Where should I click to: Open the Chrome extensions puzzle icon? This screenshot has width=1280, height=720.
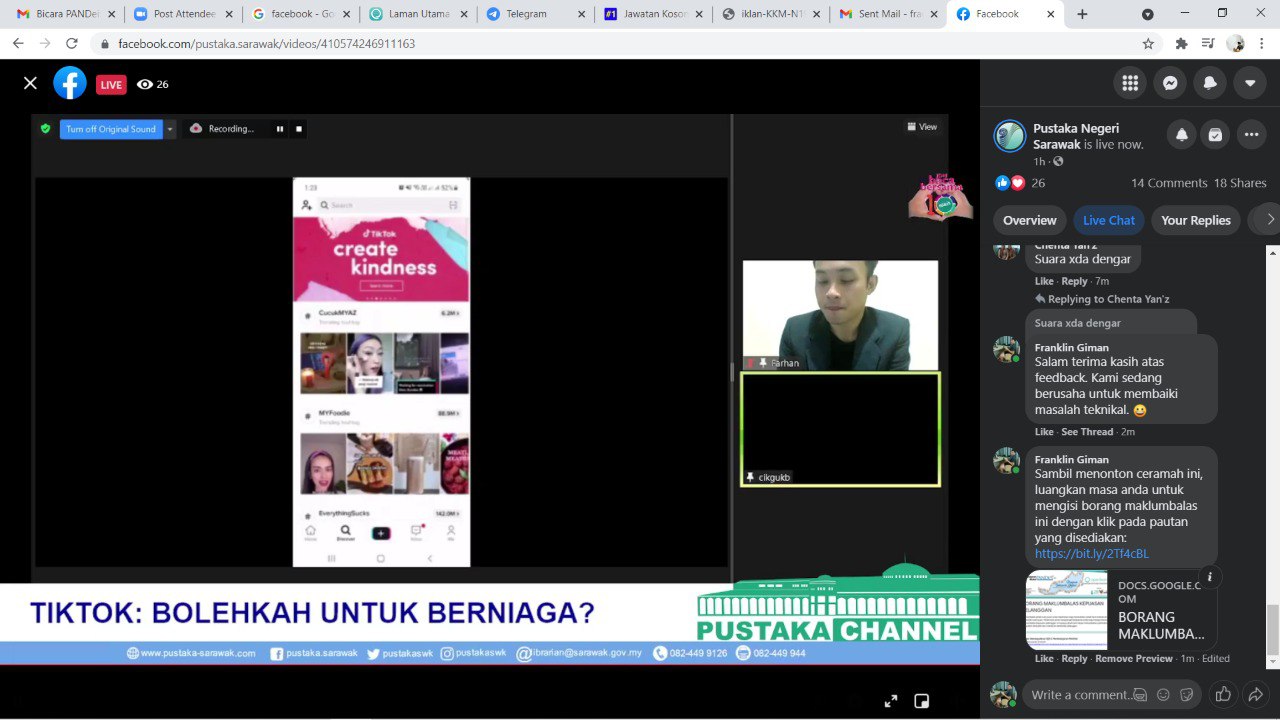(x=1182, y=44)
